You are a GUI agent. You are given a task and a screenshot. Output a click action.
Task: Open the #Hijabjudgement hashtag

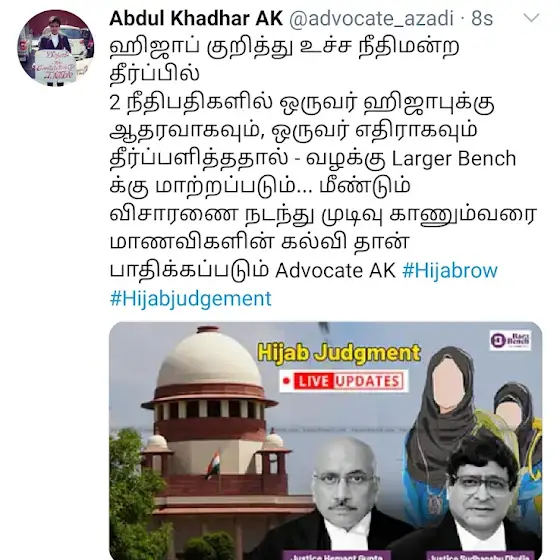(191, 299)
